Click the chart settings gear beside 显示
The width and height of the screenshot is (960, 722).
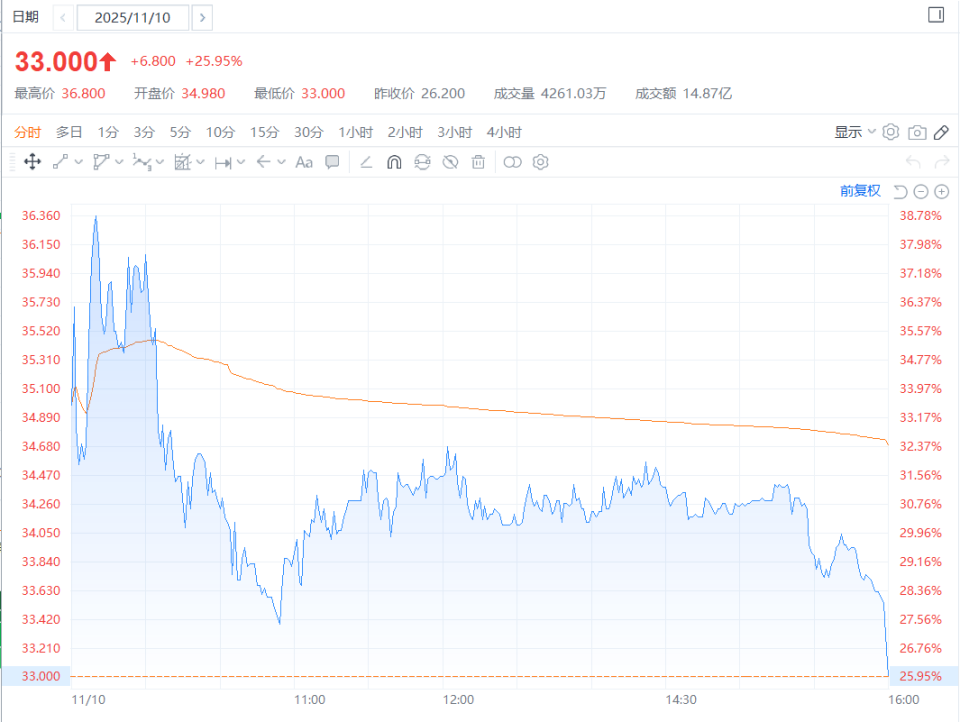[x=891, y=132]
